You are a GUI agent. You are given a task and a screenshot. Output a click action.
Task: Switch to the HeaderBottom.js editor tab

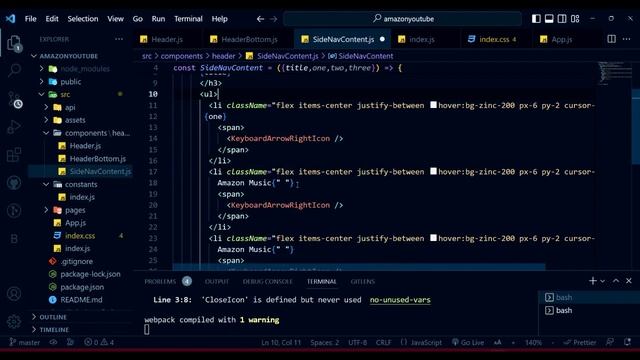(x=249, y=39)
